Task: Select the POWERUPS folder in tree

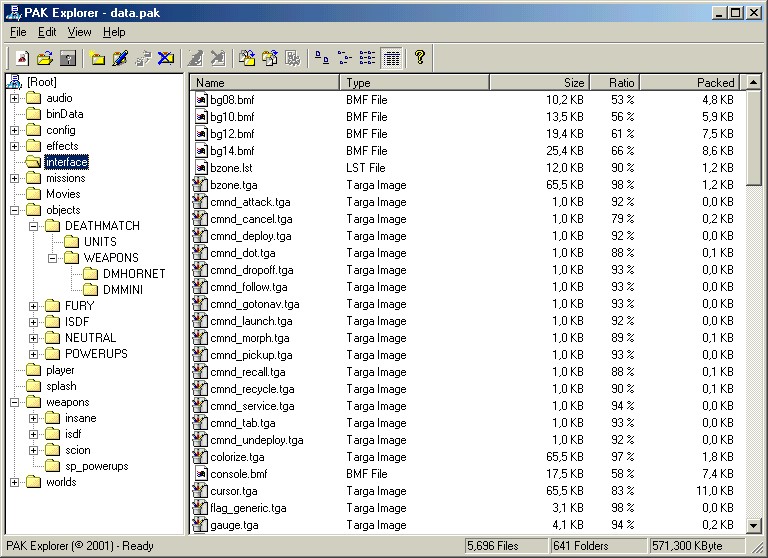Action: [x=96, y=353]
